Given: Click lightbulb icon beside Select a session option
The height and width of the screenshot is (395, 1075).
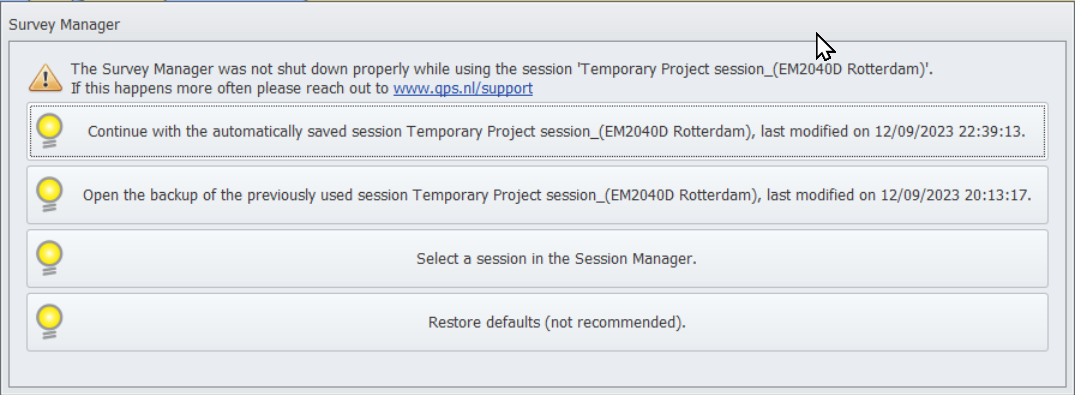Looking at the screenshot, I should coord(49,259).
